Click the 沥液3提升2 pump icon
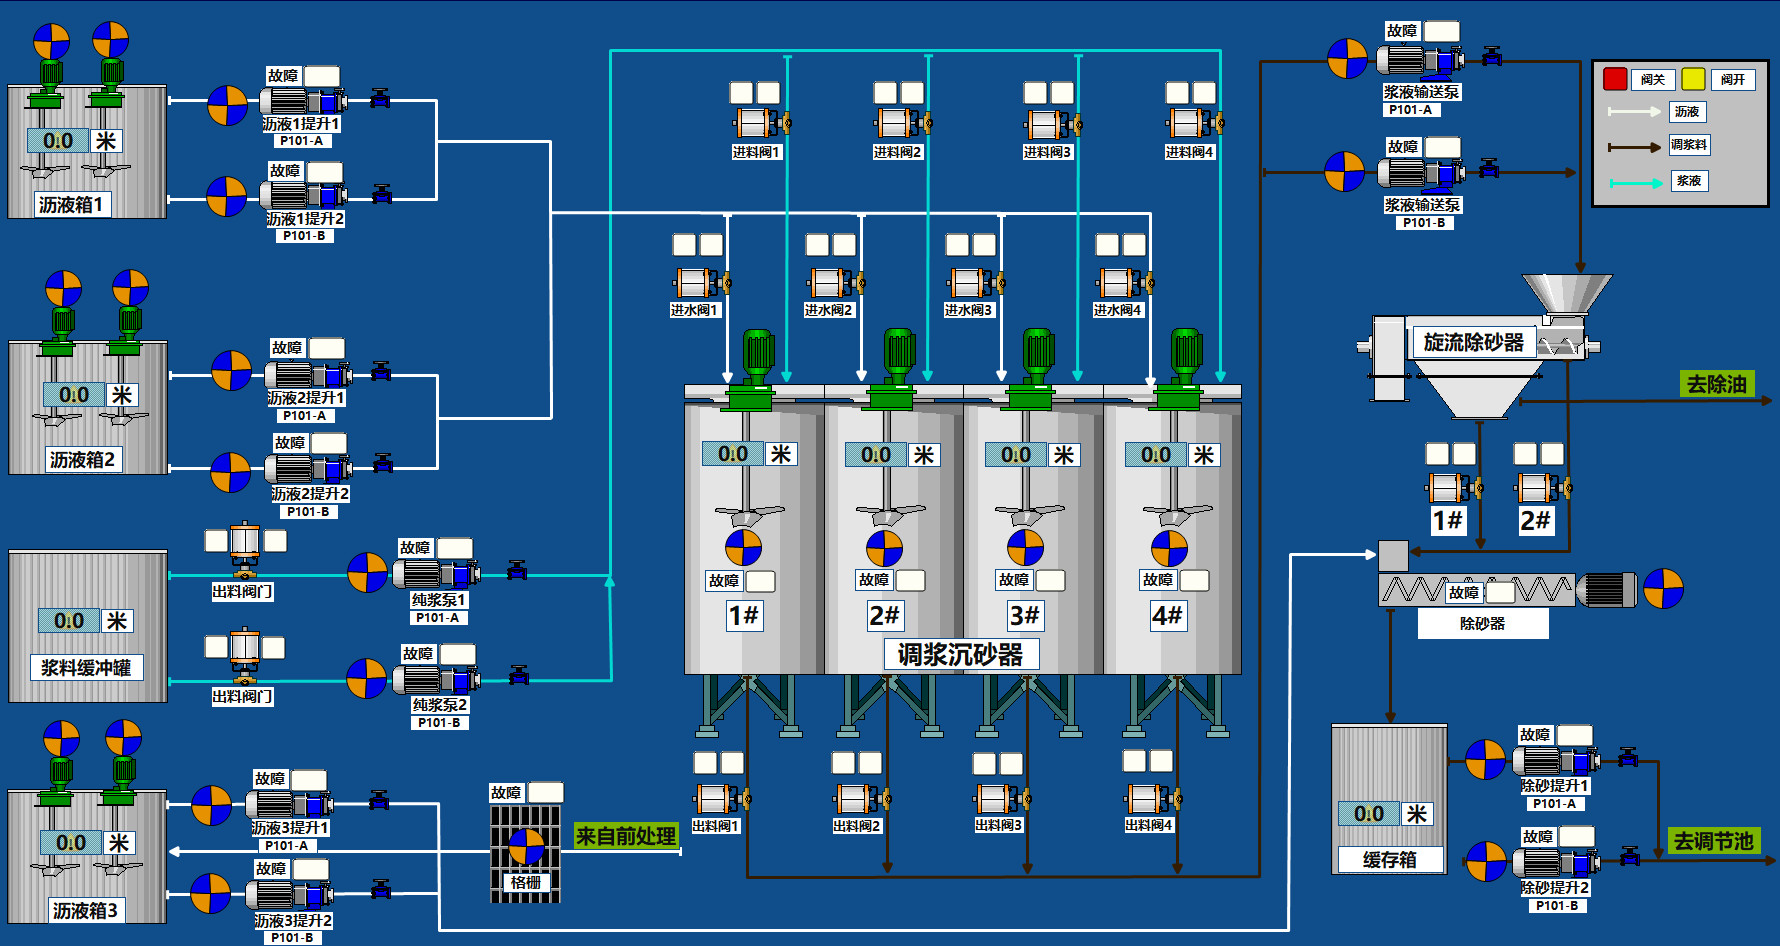 click(x=291, y=894)
